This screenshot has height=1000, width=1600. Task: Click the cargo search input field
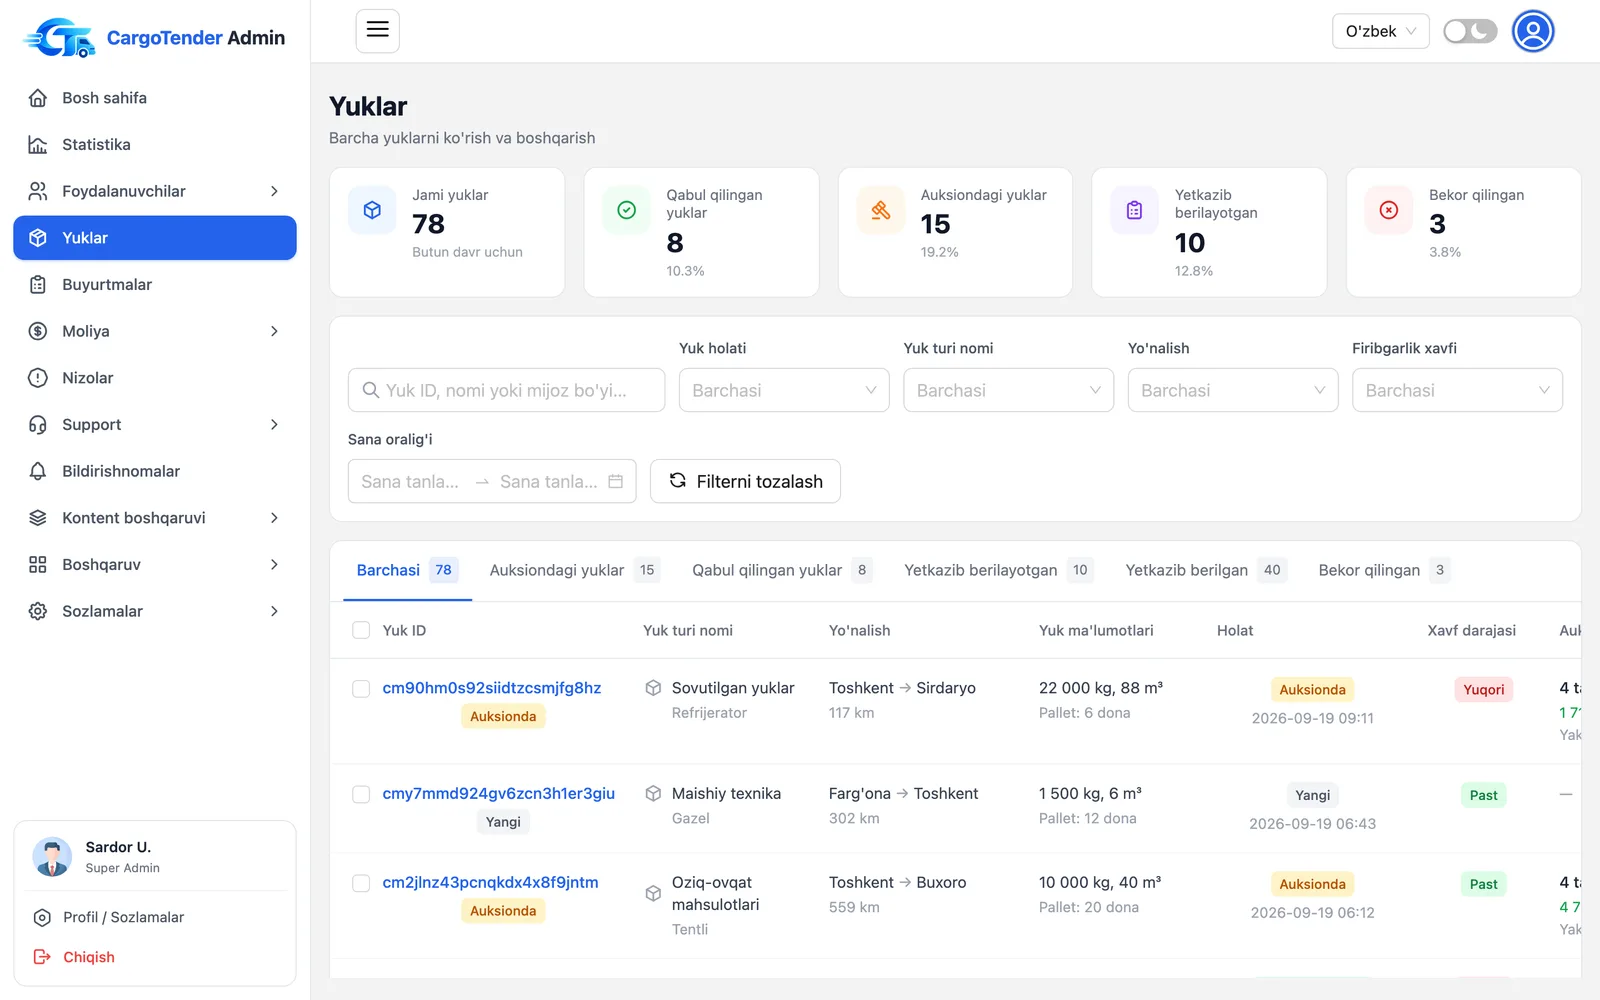pyautogui.click(x=506, y=390)
